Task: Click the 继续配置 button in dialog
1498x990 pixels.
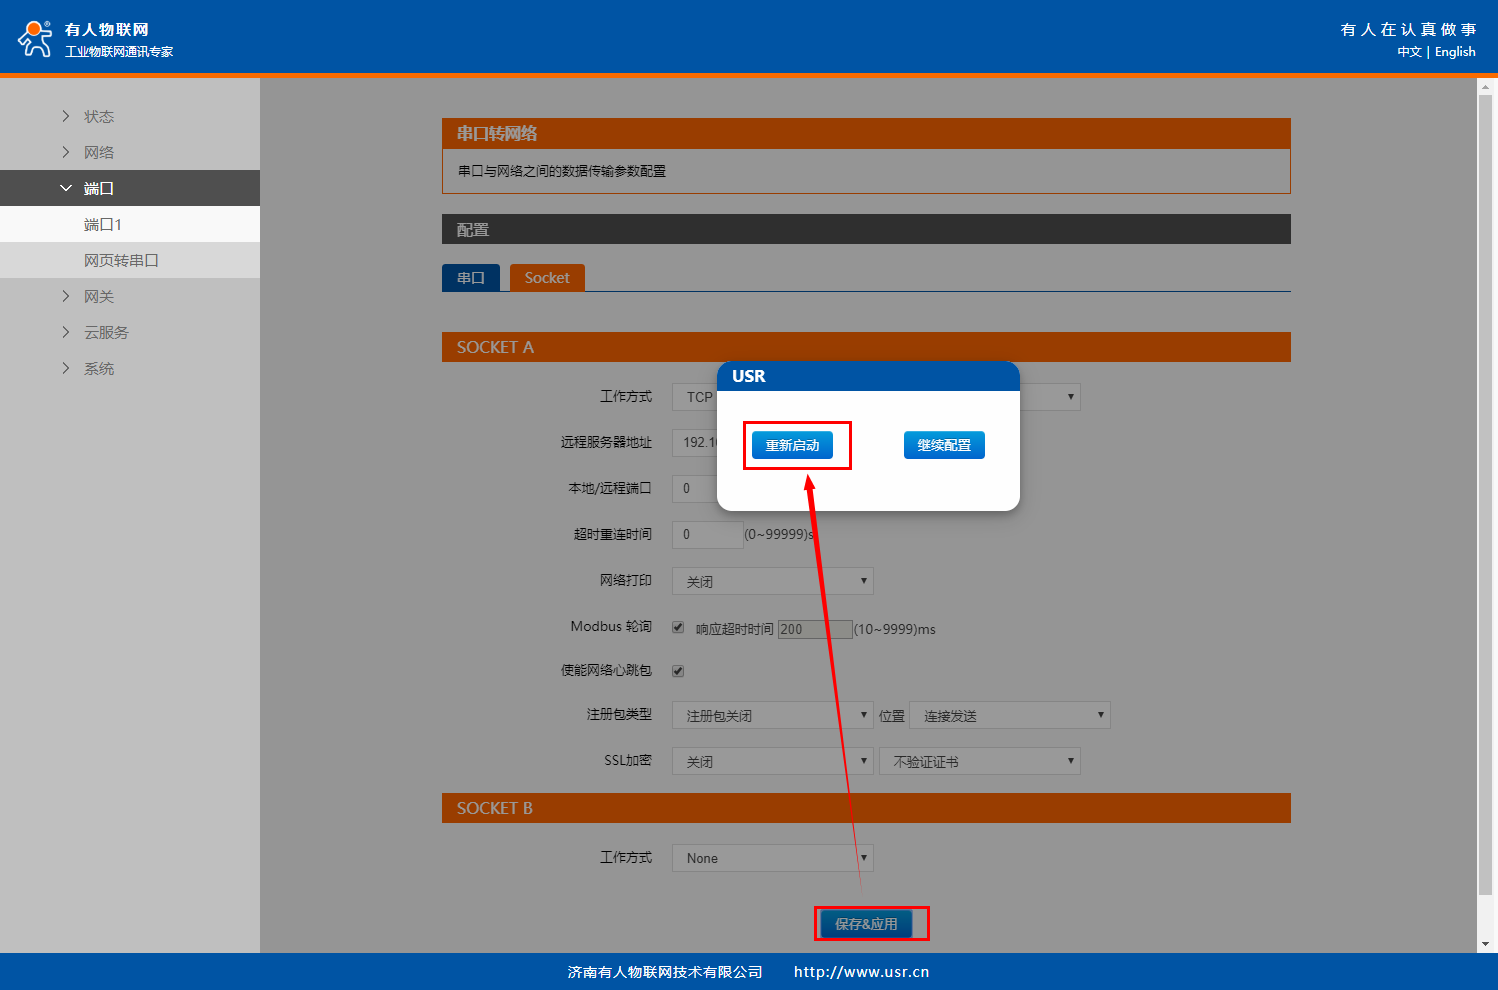Action: [944, 445]
